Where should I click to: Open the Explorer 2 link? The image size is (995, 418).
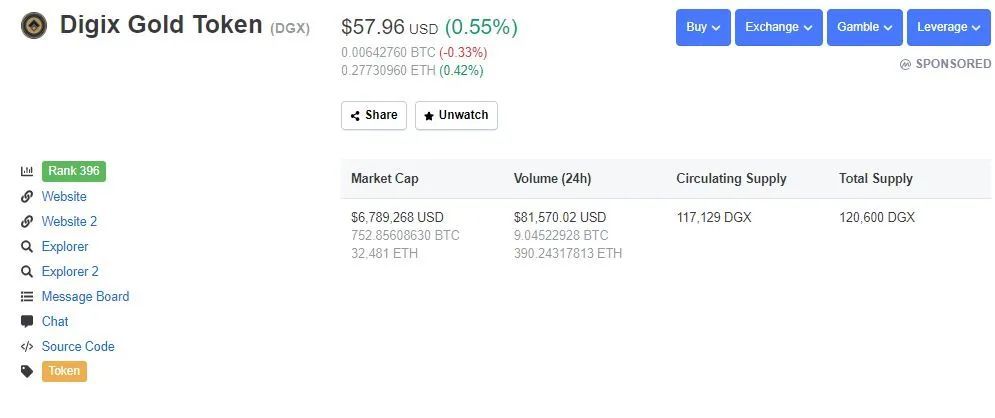70,272
